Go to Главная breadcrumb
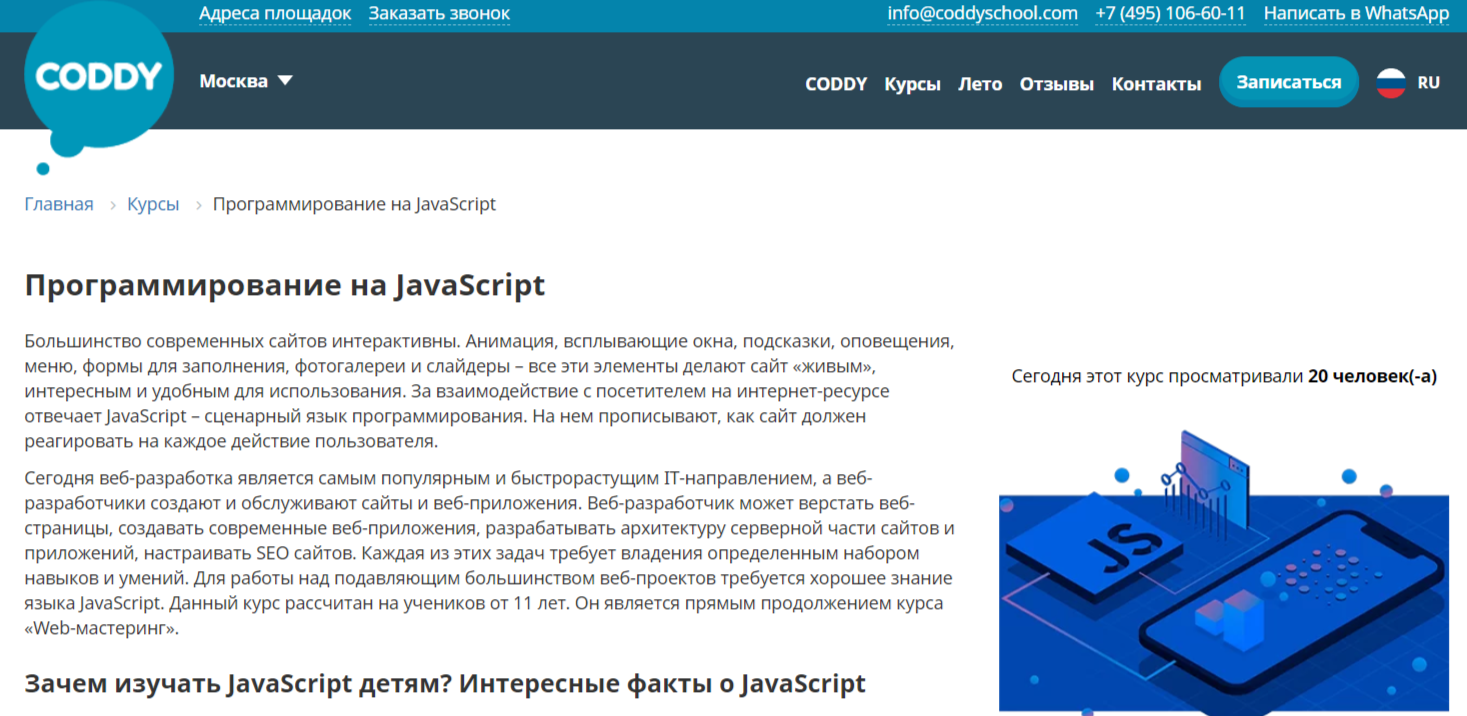This screenshot has height=716, width=1467. 59,204
